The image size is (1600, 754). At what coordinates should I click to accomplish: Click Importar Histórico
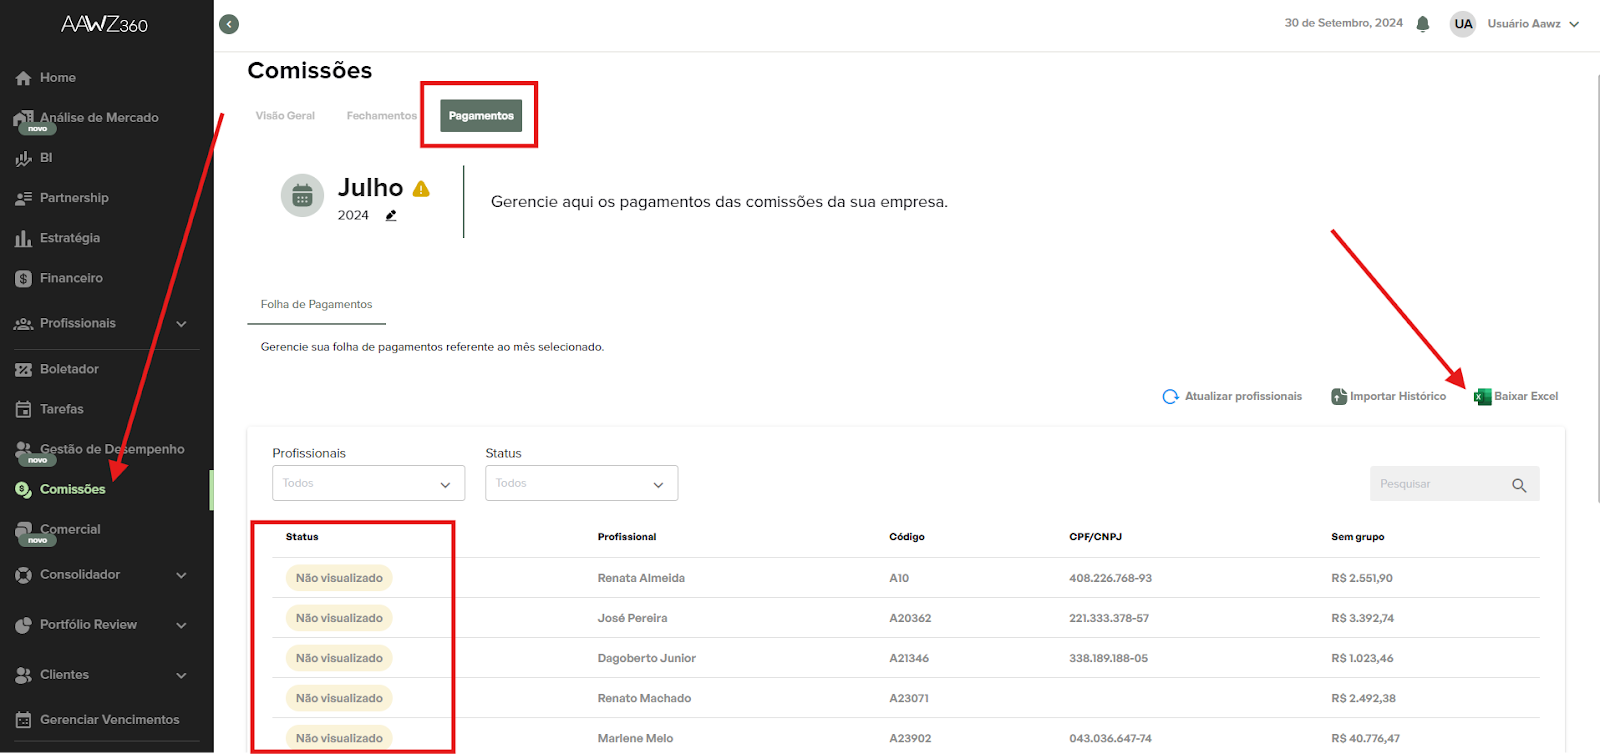point(1389,397)
